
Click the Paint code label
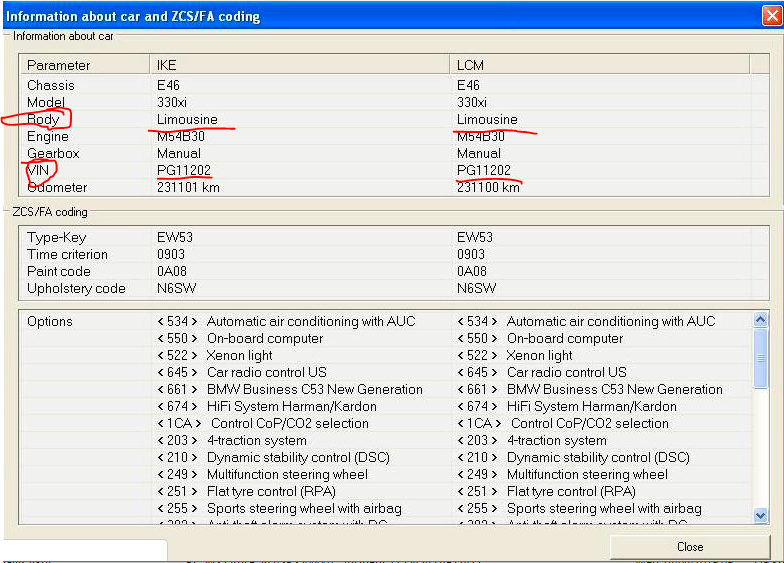(59, 272)
